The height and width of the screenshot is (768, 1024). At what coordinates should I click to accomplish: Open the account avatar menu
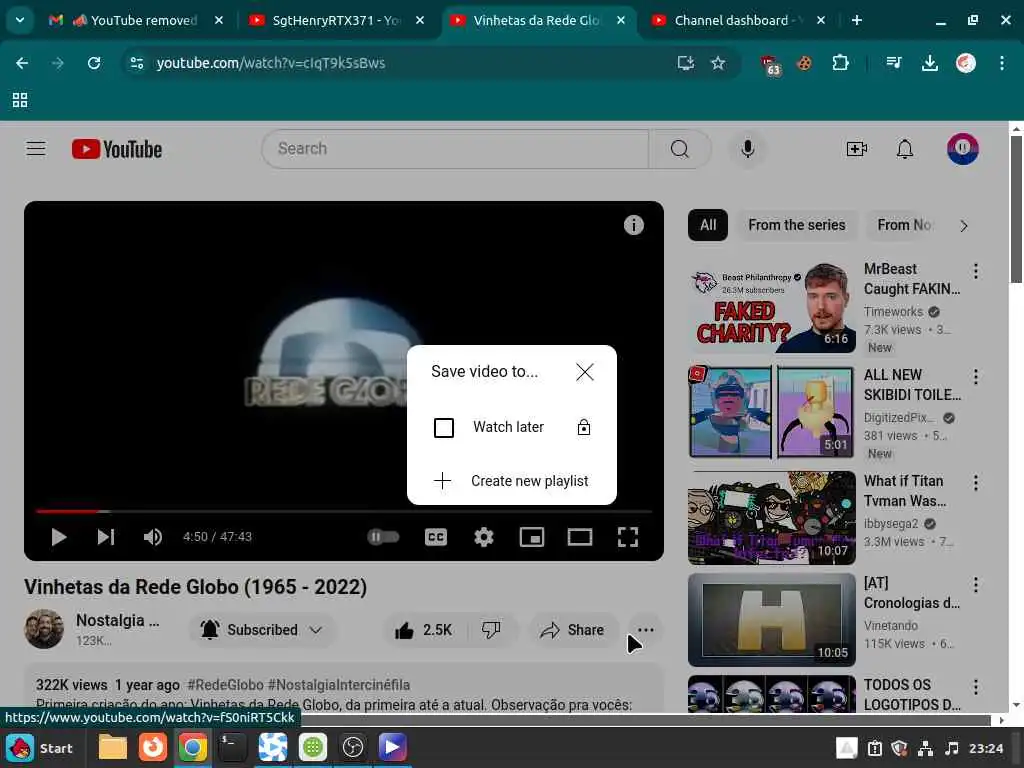tap(963, 149)
